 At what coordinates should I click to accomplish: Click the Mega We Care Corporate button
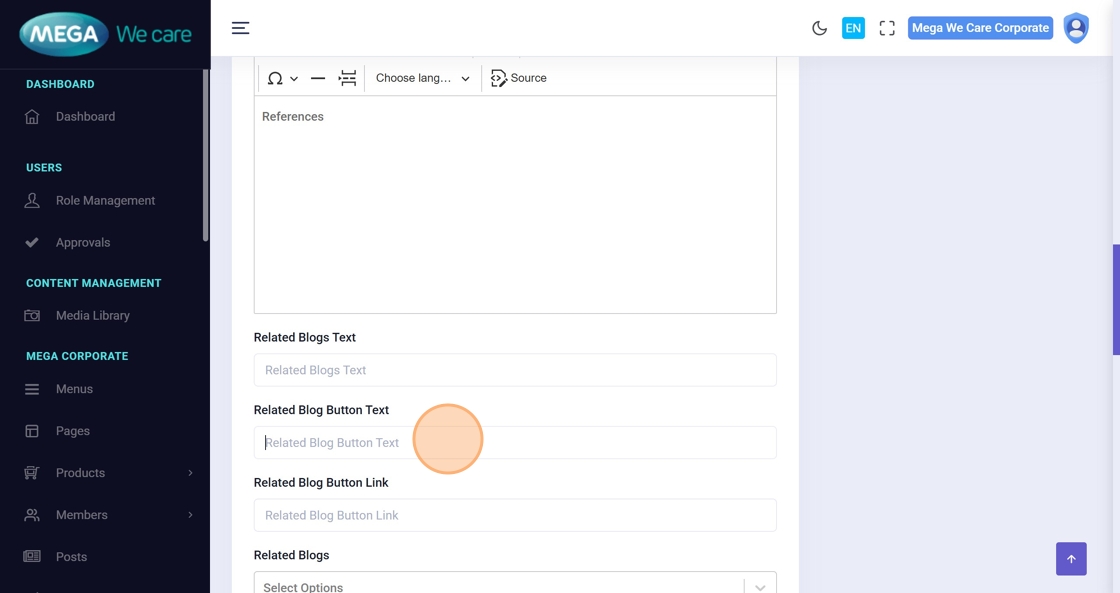coord(980,28)
